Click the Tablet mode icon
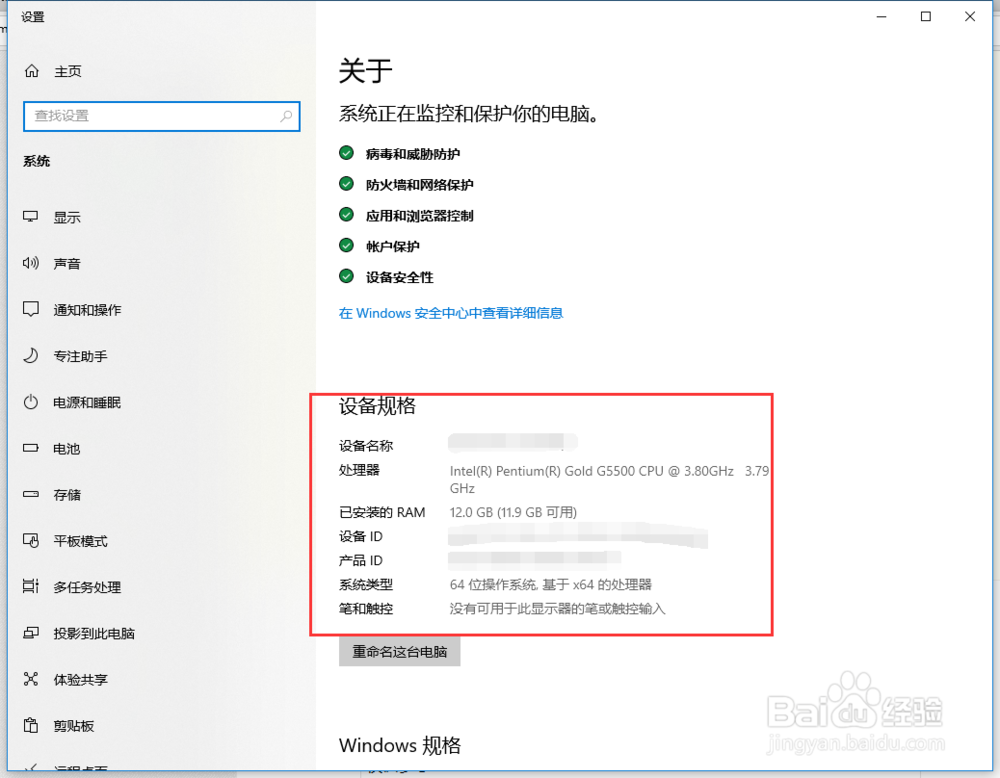Viewport: 1000px width, 778px height. (31, 541)
